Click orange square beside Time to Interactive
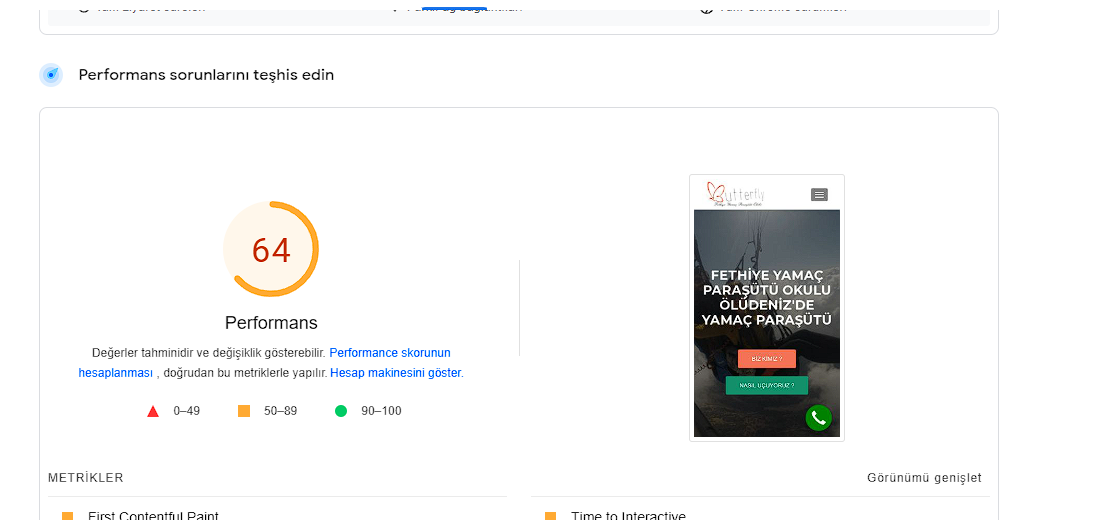 click(x=550, y=516)
